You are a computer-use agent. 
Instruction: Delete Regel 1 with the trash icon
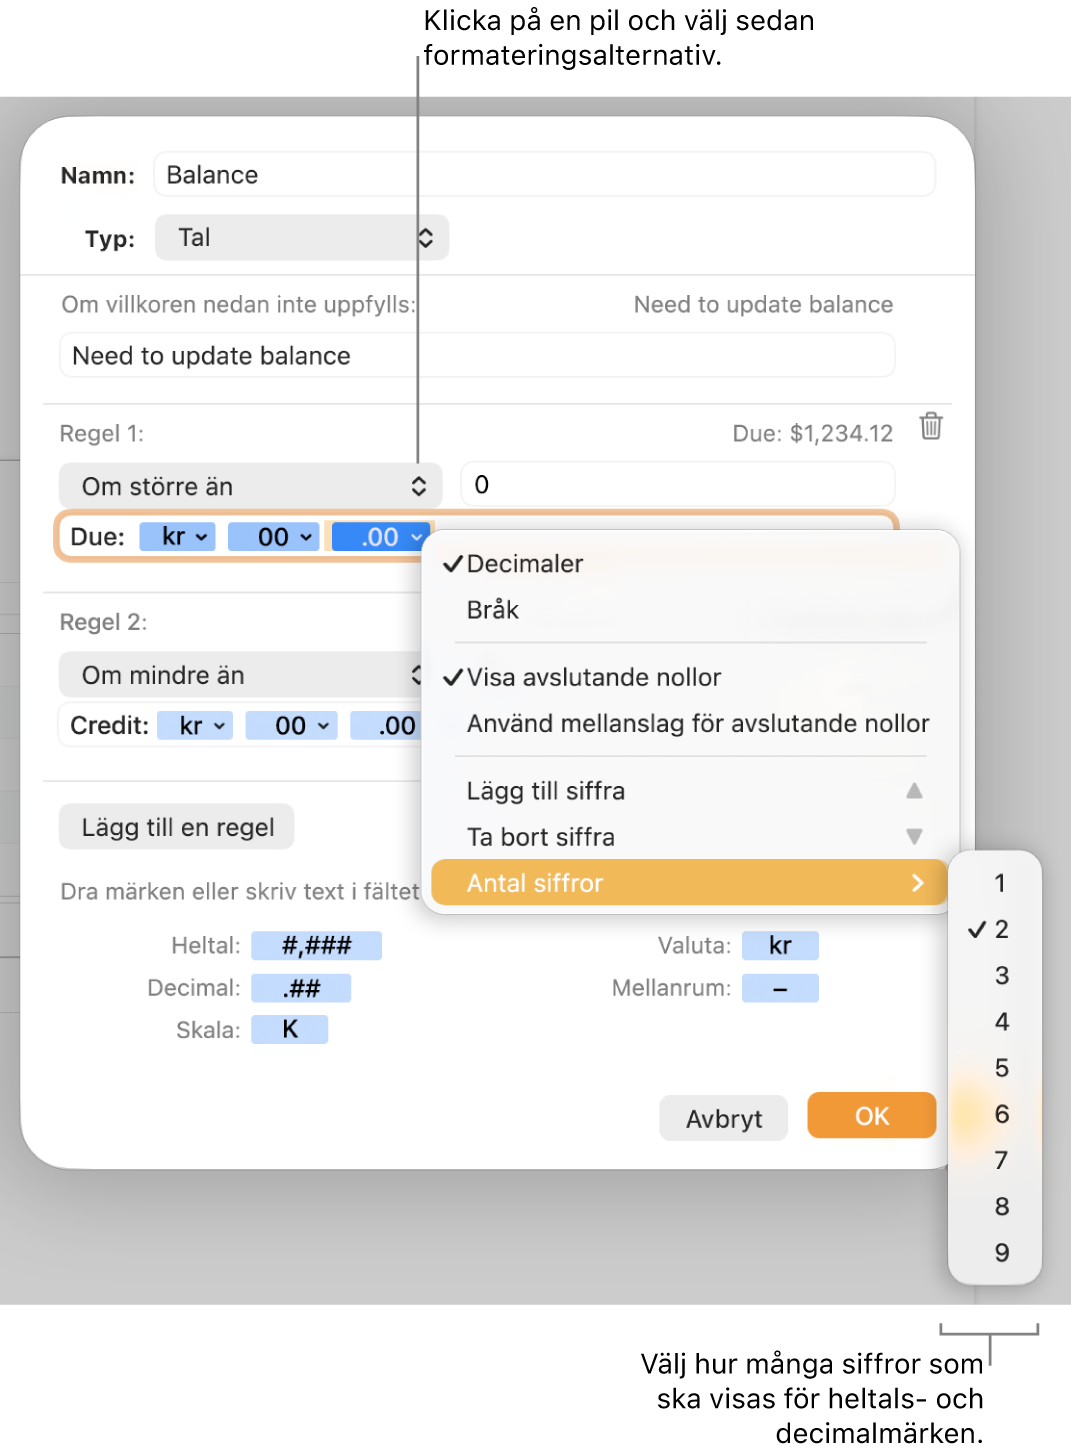point(931,426)
